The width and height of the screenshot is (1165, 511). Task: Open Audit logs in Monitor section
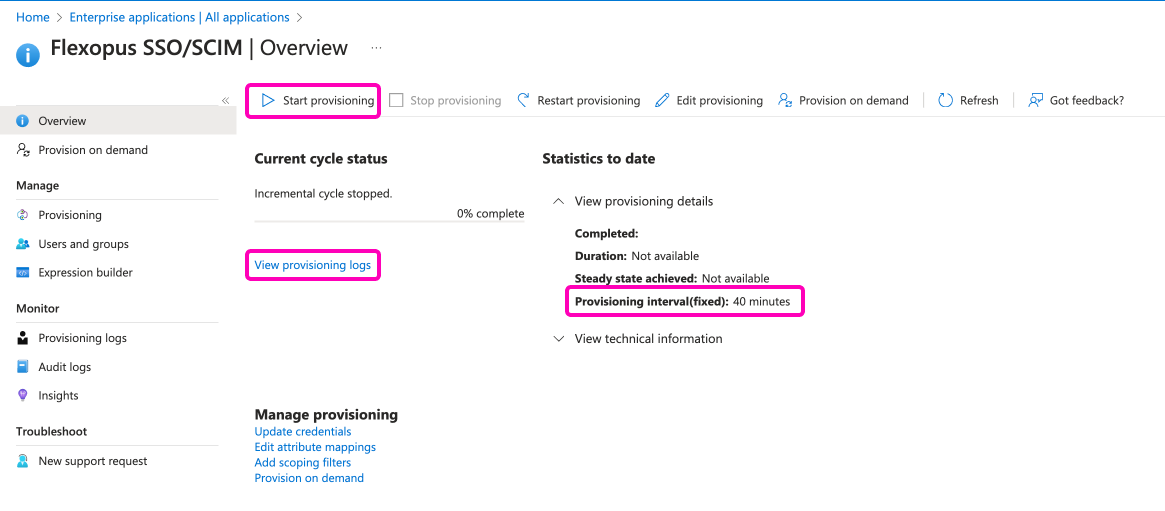coord(64,367)
